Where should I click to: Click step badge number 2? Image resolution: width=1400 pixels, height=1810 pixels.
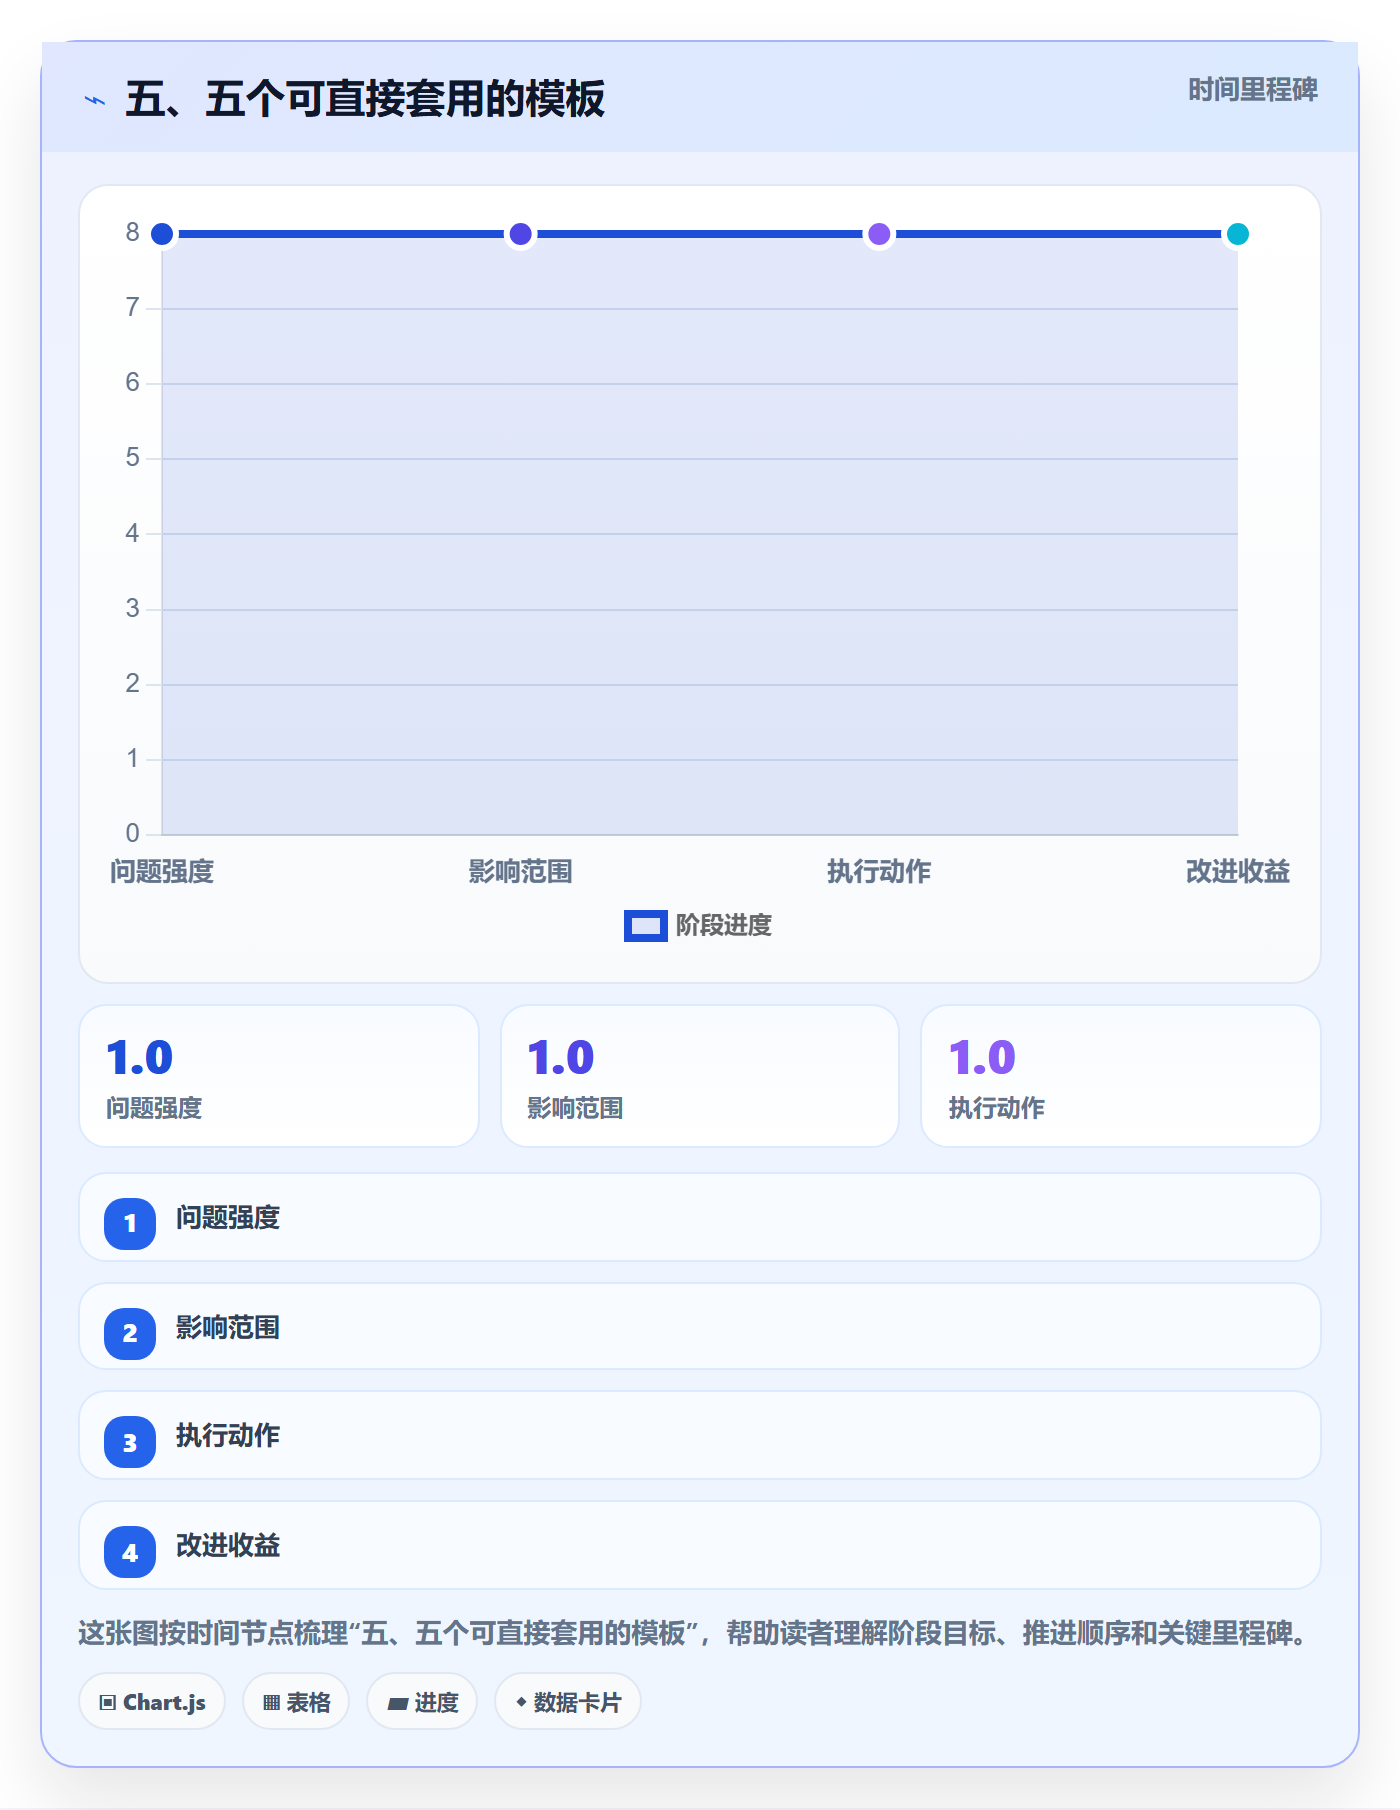(x=130, y=1333)
